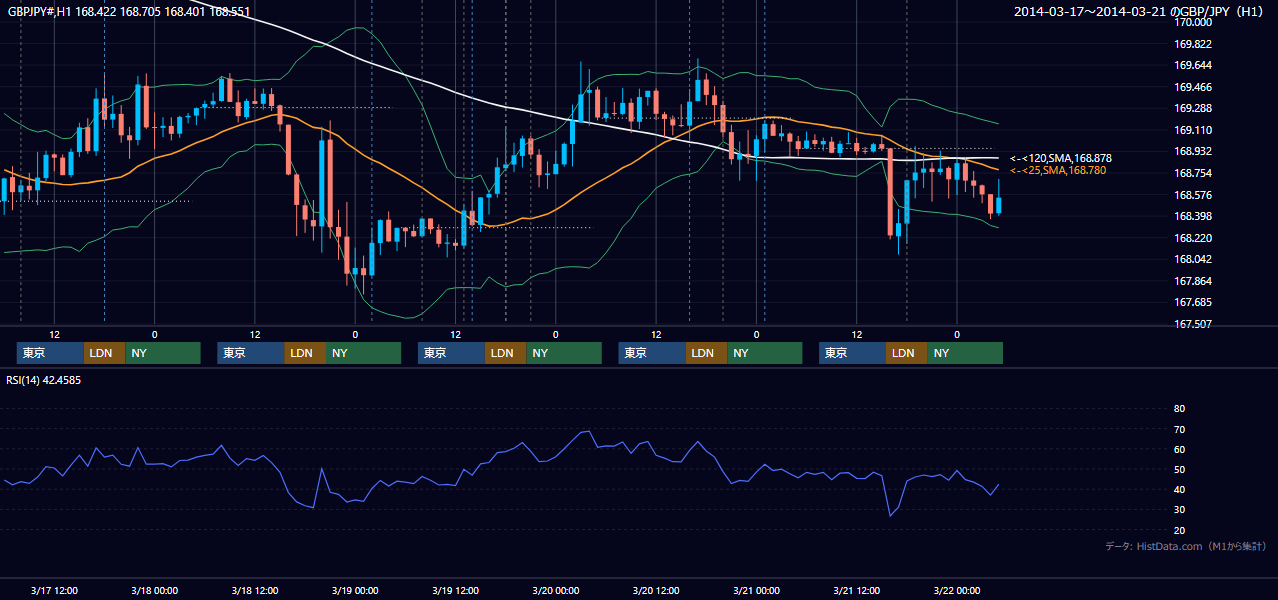Select the 東京 session block above 3/19 12:00
This screenshot has width=1278, height=600.
click(x=451, y=353)
